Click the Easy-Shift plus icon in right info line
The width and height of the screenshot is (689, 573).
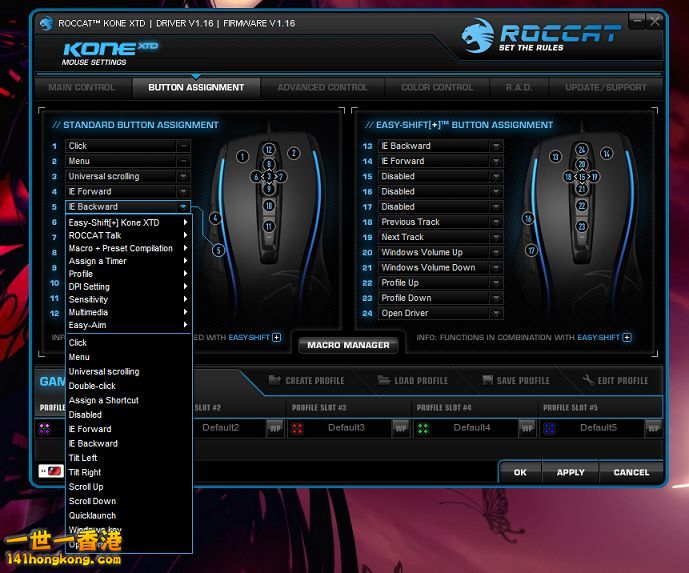627,337
